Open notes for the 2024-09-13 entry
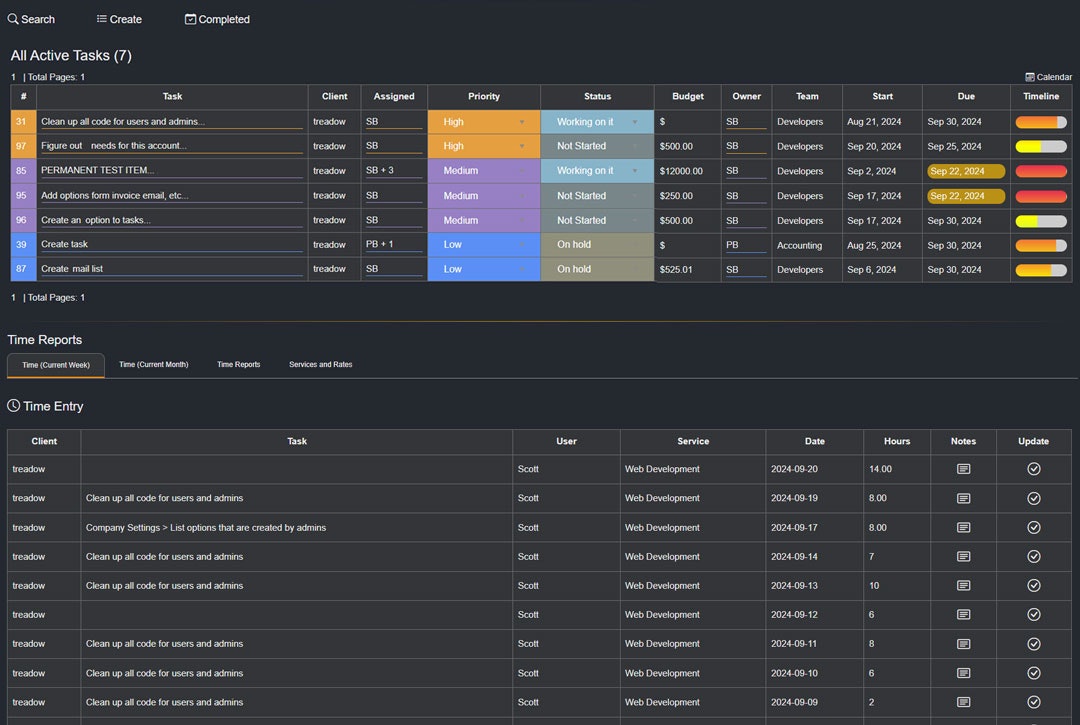 tap(964, 585)
